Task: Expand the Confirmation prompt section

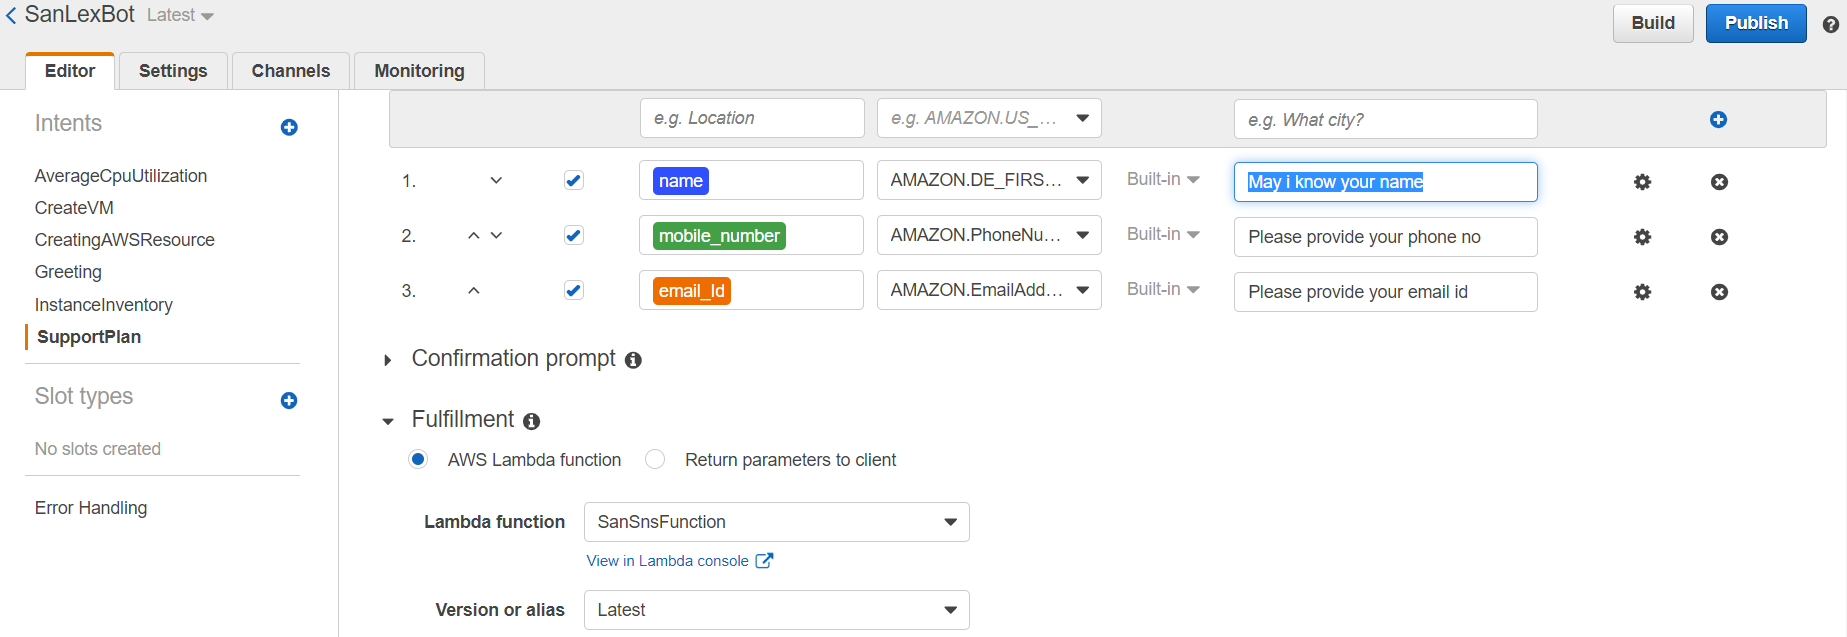Action: [x=388, y=360]
